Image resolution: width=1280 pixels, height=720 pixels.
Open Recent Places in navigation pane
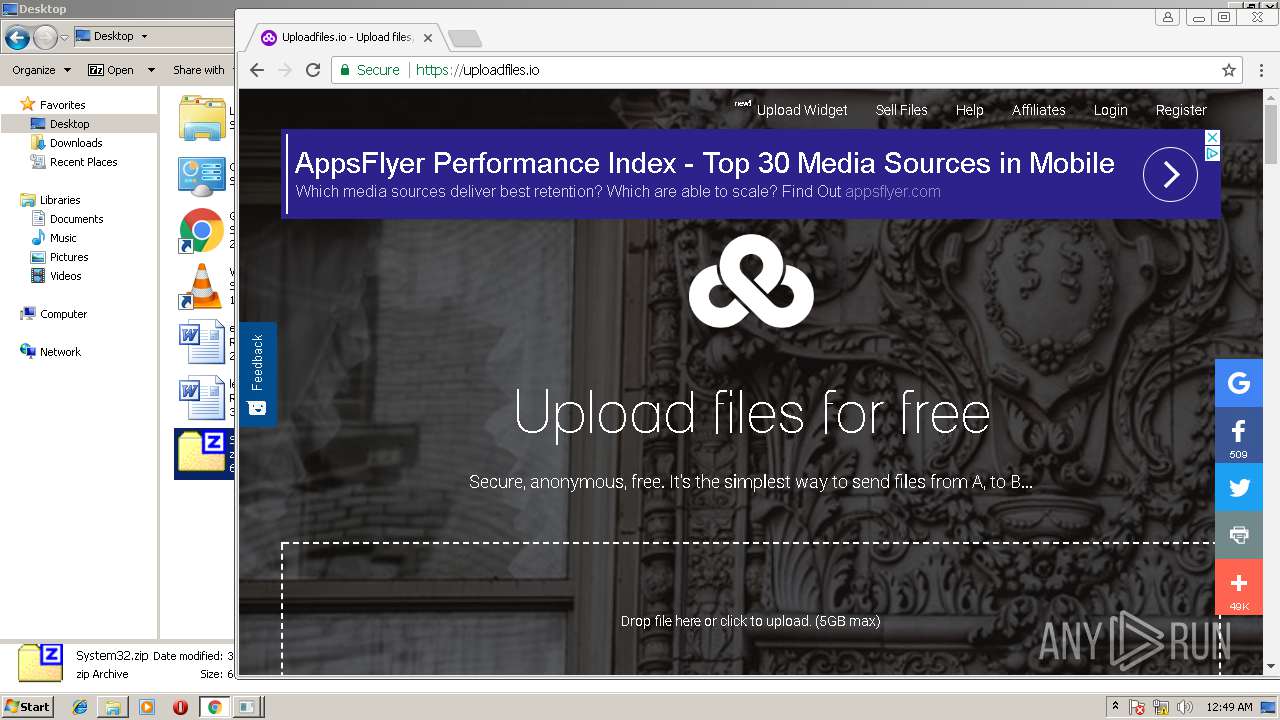coord(83,162)
